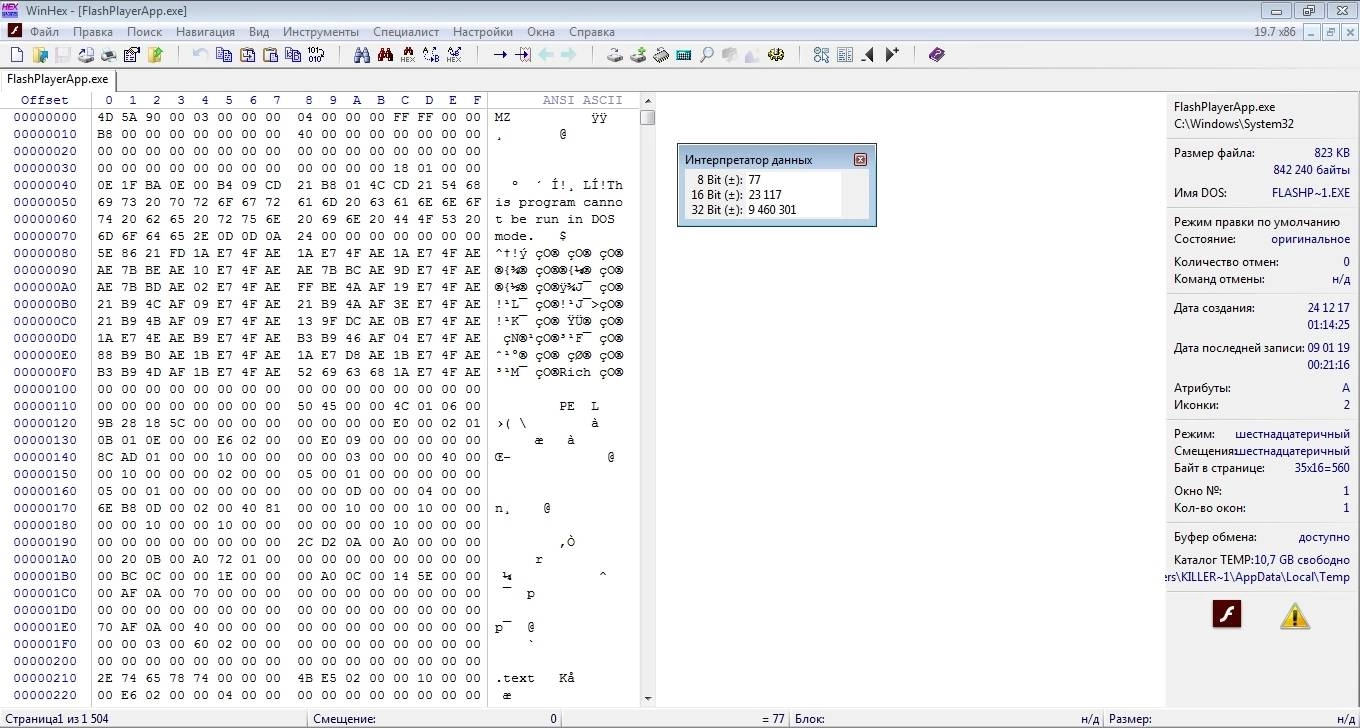
Task: Click the 'оригинальное' Состояние value
Action: pyautogui.click(x=1311, y=239)
